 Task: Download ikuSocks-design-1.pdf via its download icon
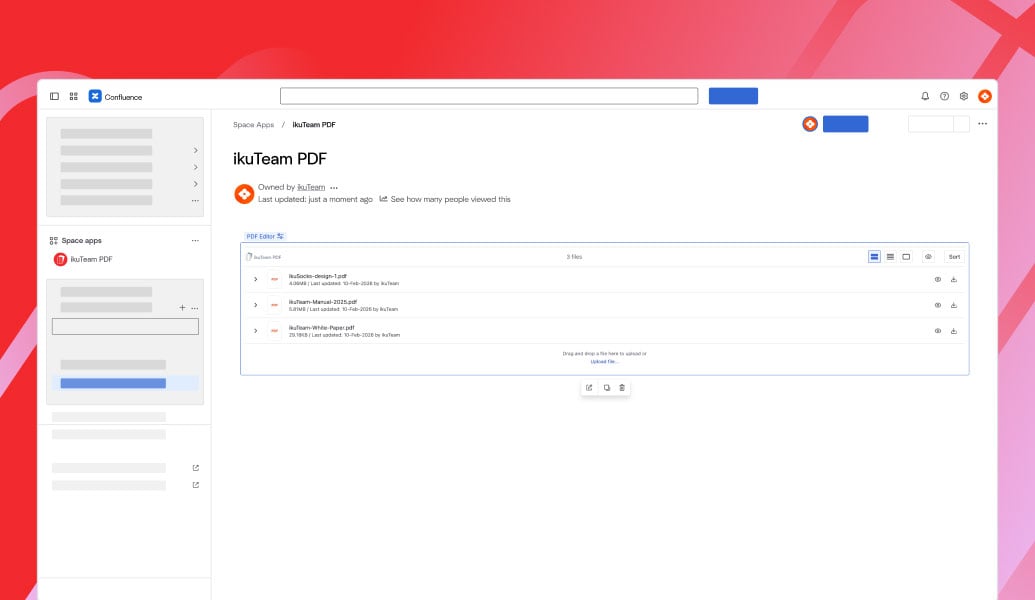click(953, 279)
